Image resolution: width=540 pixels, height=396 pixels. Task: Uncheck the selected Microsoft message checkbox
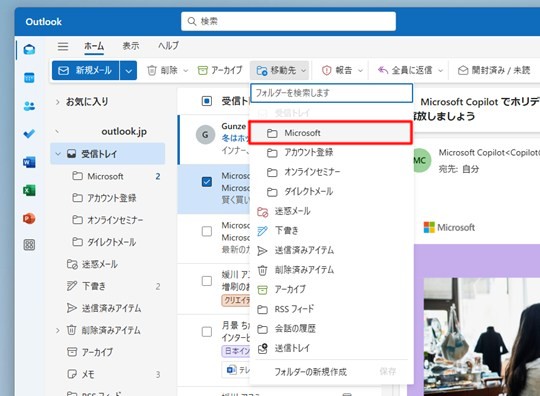coord(207,182)
